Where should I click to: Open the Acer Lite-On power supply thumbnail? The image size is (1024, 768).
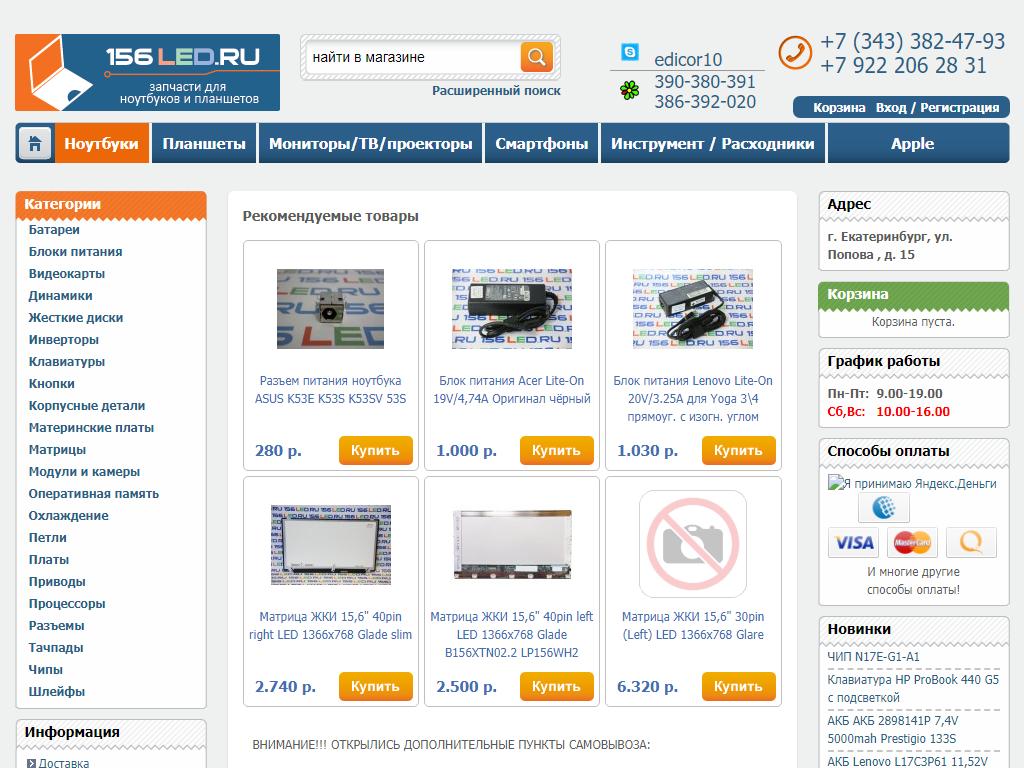click(x=511, y=308)
